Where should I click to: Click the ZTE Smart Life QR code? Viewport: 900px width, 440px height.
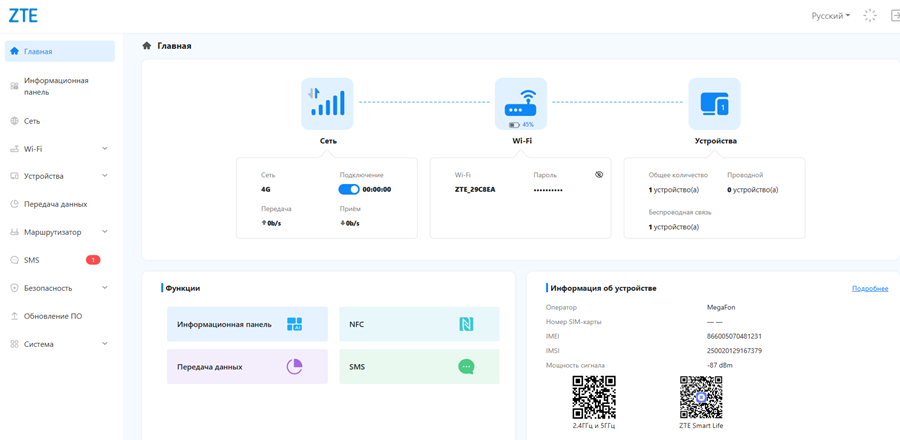700,397
